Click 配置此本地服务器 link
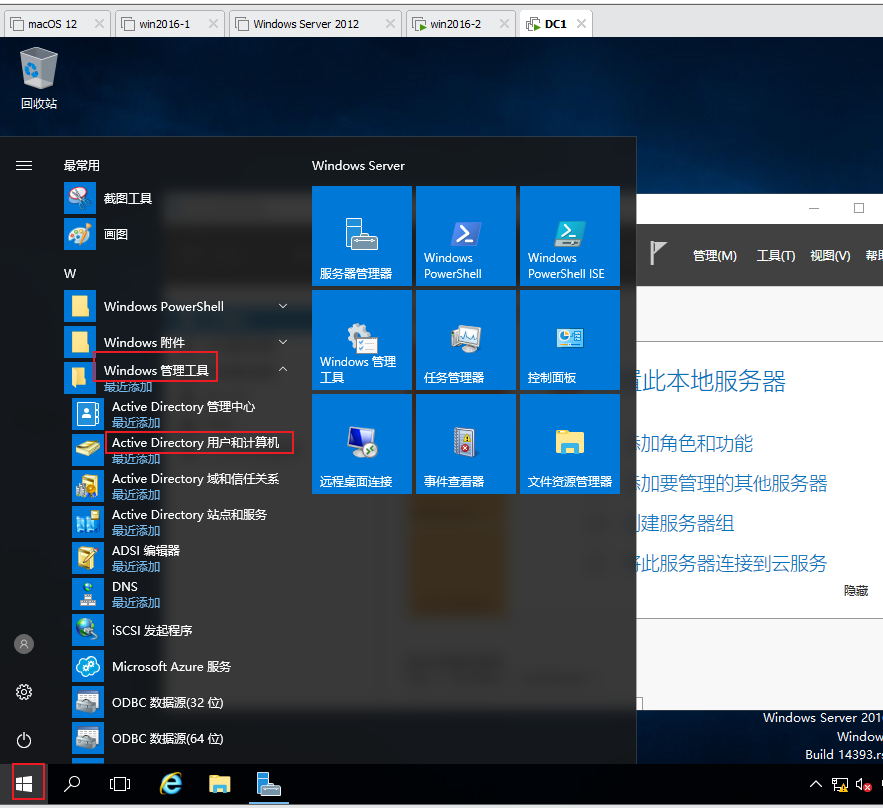Screen dimensions: 883x808 [711, 381]
